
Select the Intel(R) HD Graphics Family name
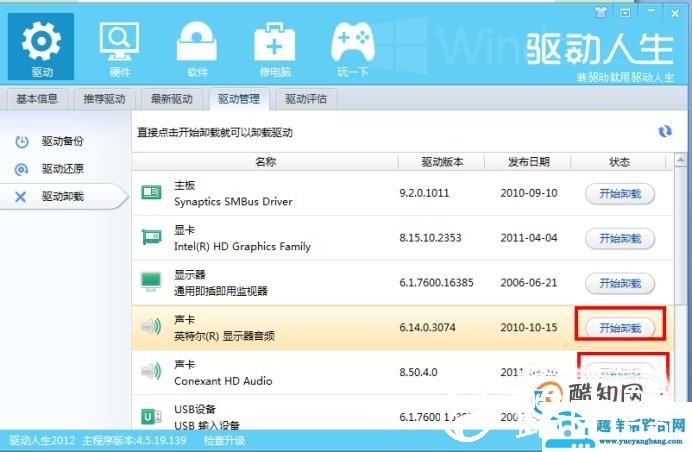coord(242,246)
